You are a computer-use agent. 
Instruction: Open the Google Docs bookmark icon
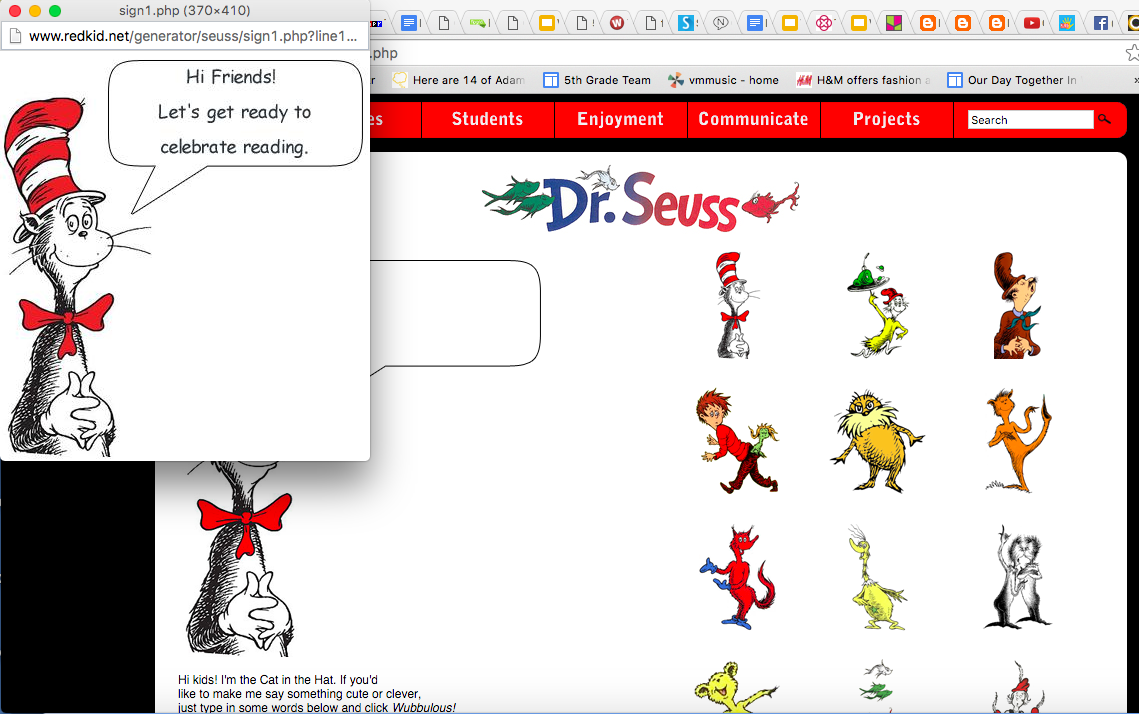click(409, 22)
